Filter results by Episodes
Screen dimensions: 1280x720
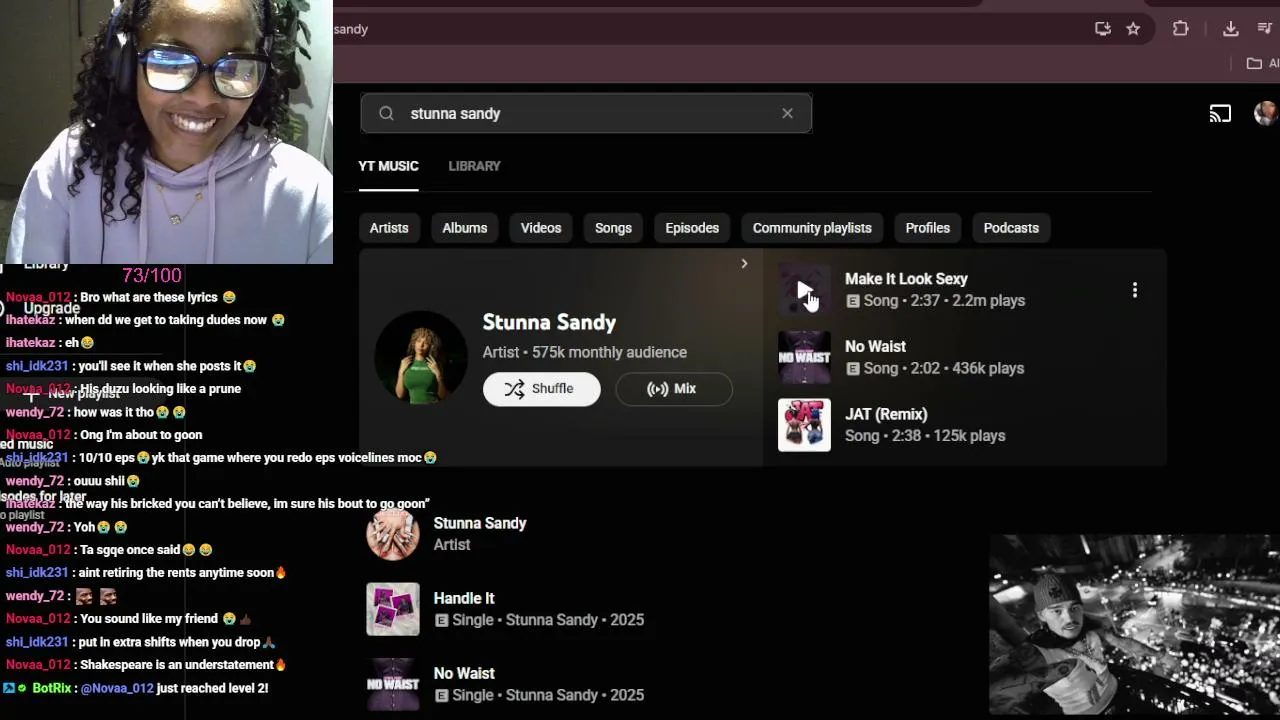click(x=692, y=228)
